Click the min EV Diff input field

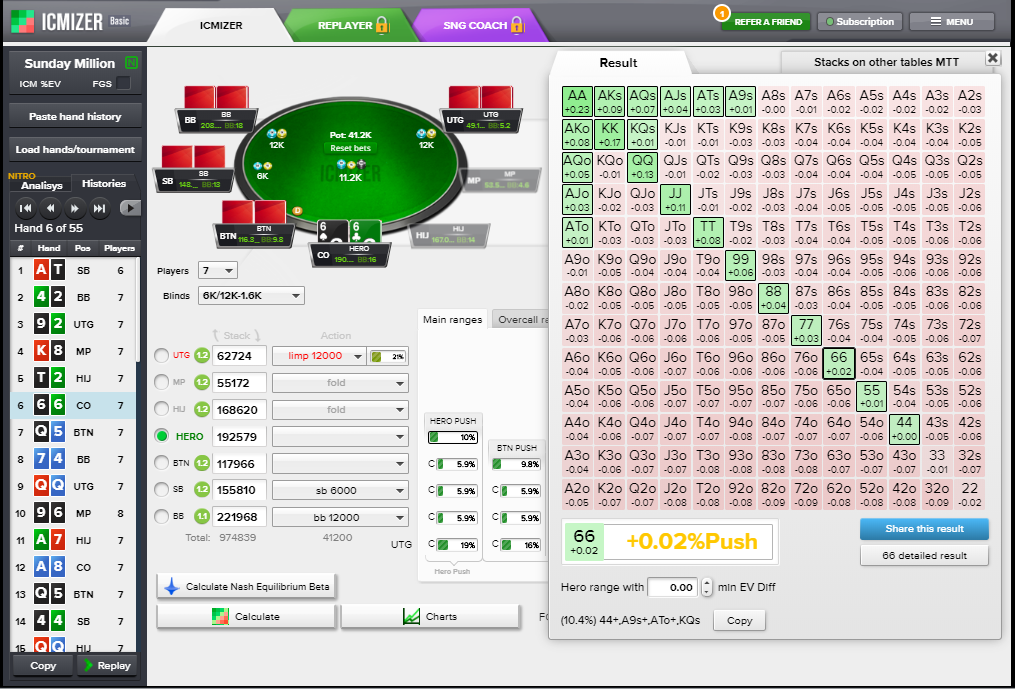[x=673, y=587]
